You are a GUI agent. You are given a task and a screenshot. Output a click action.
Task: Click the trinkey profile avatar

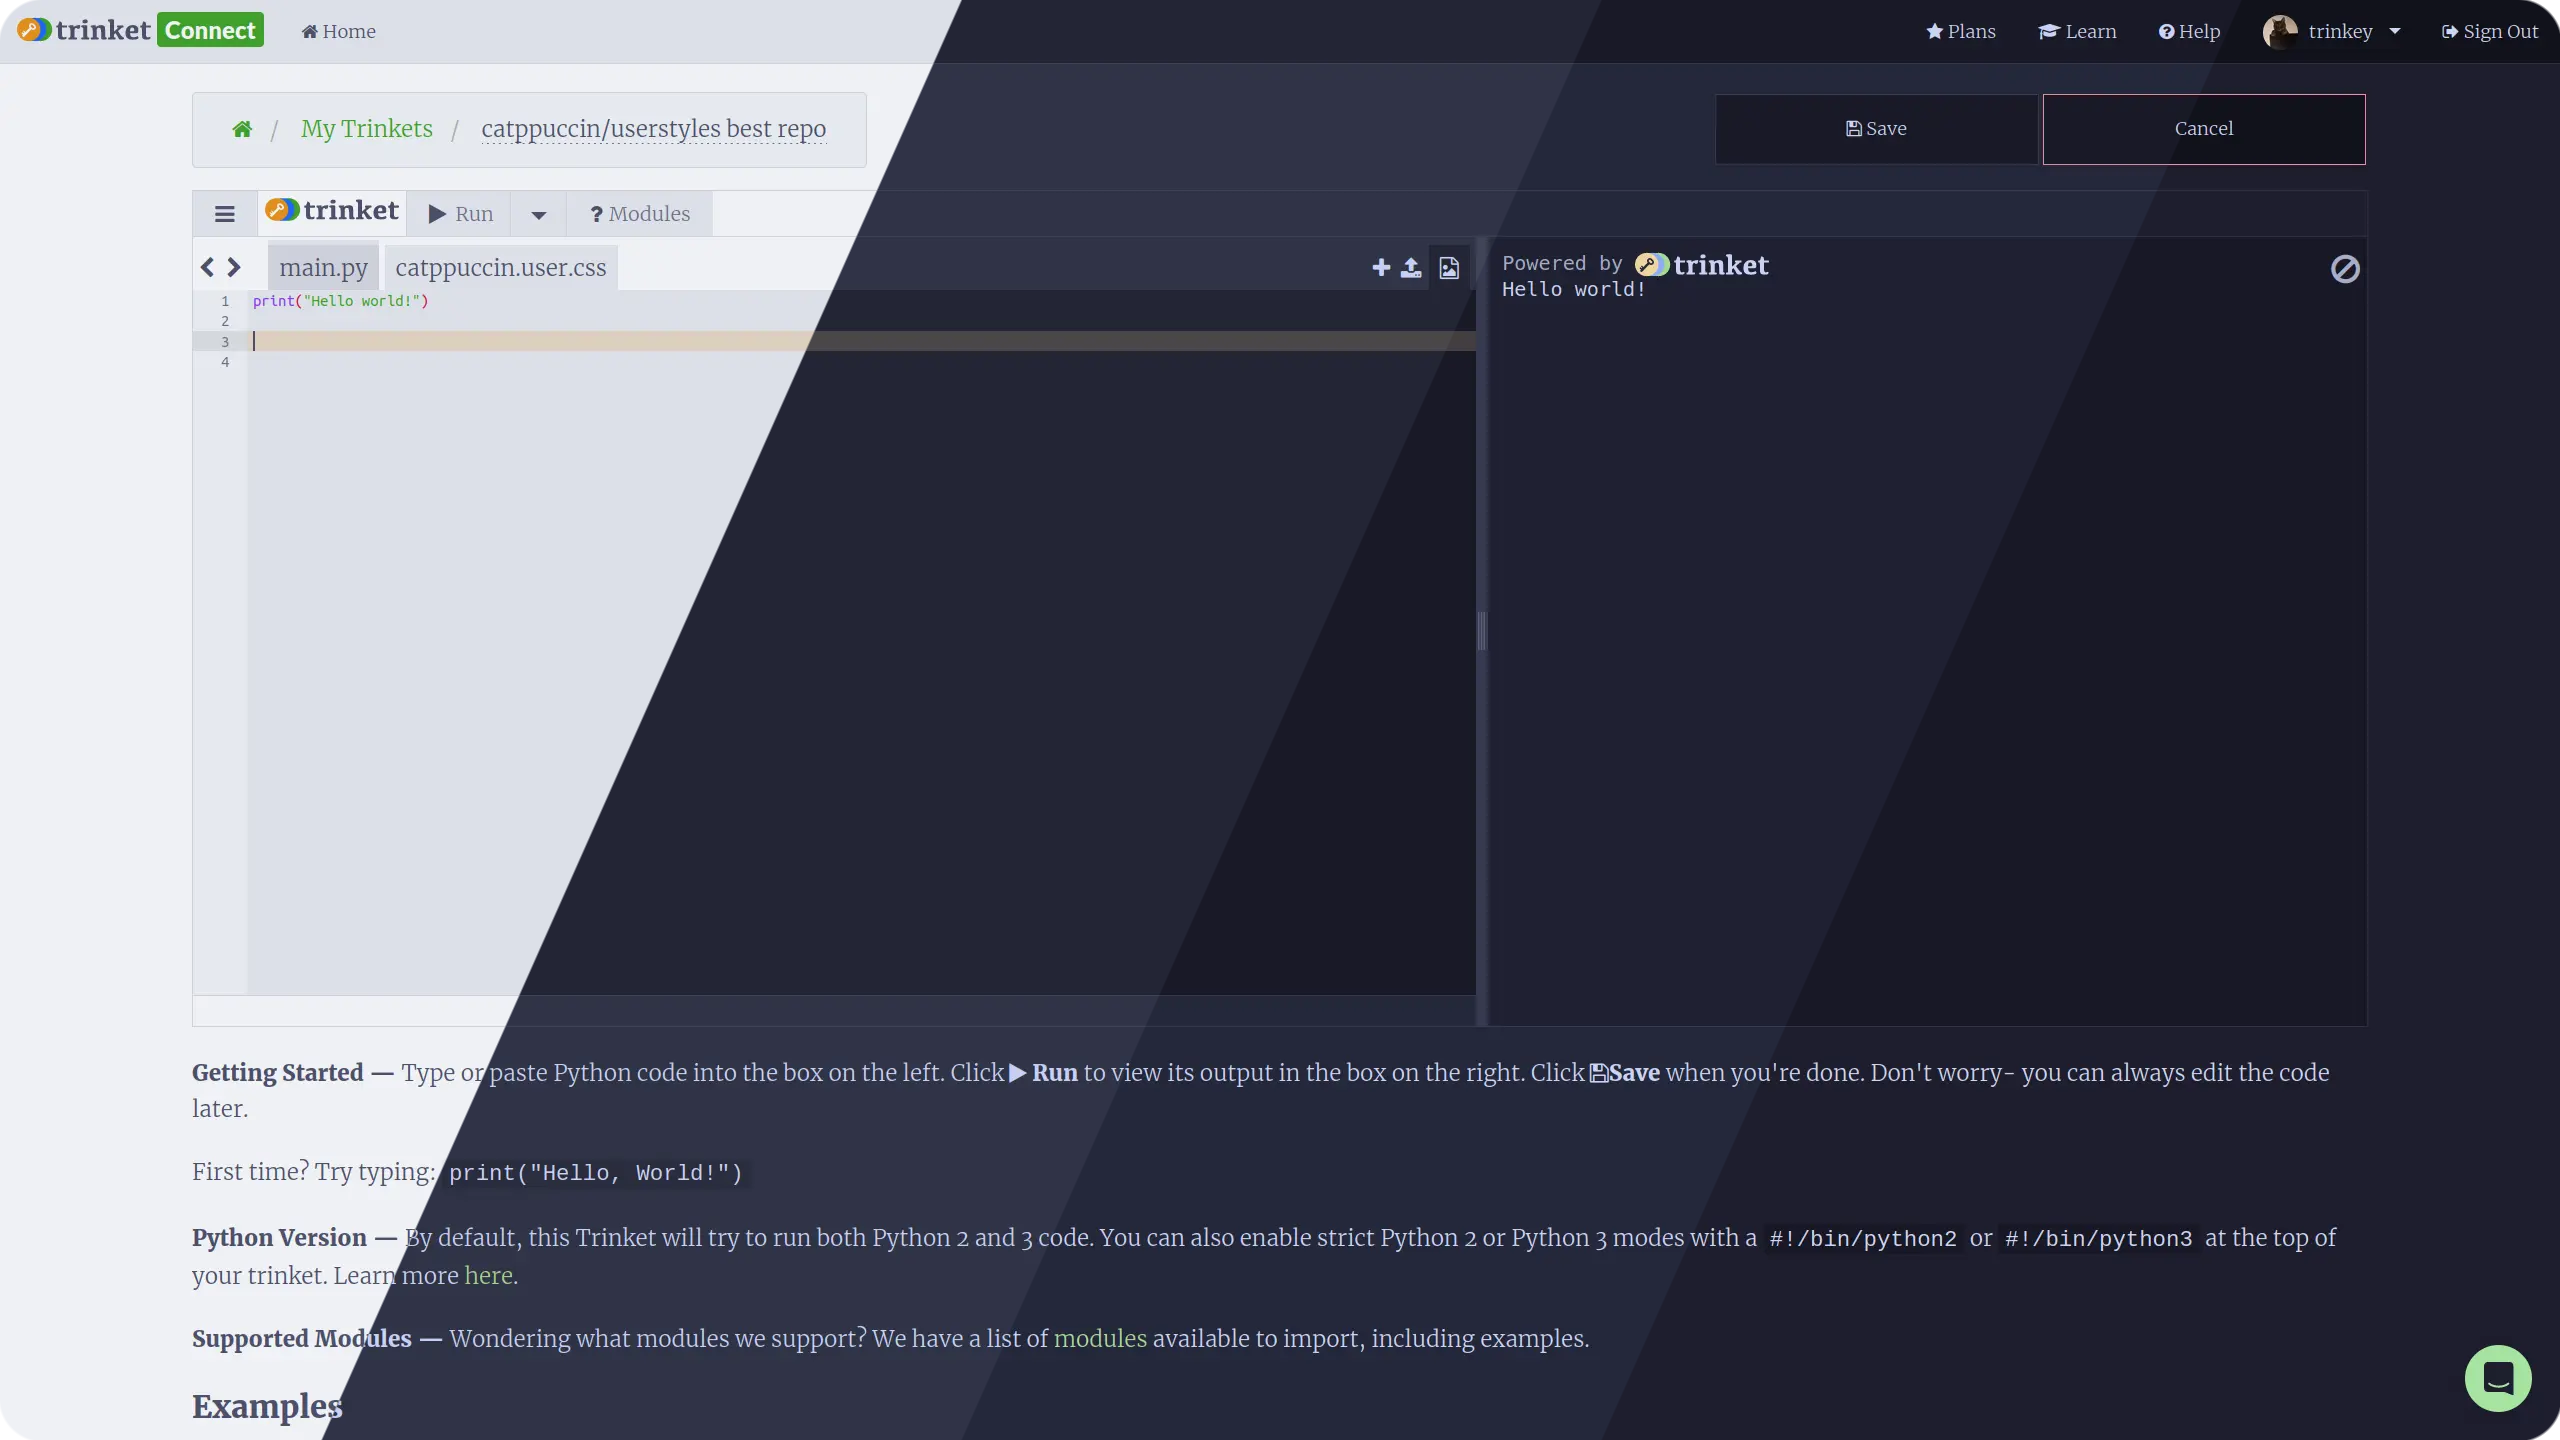2280,31
